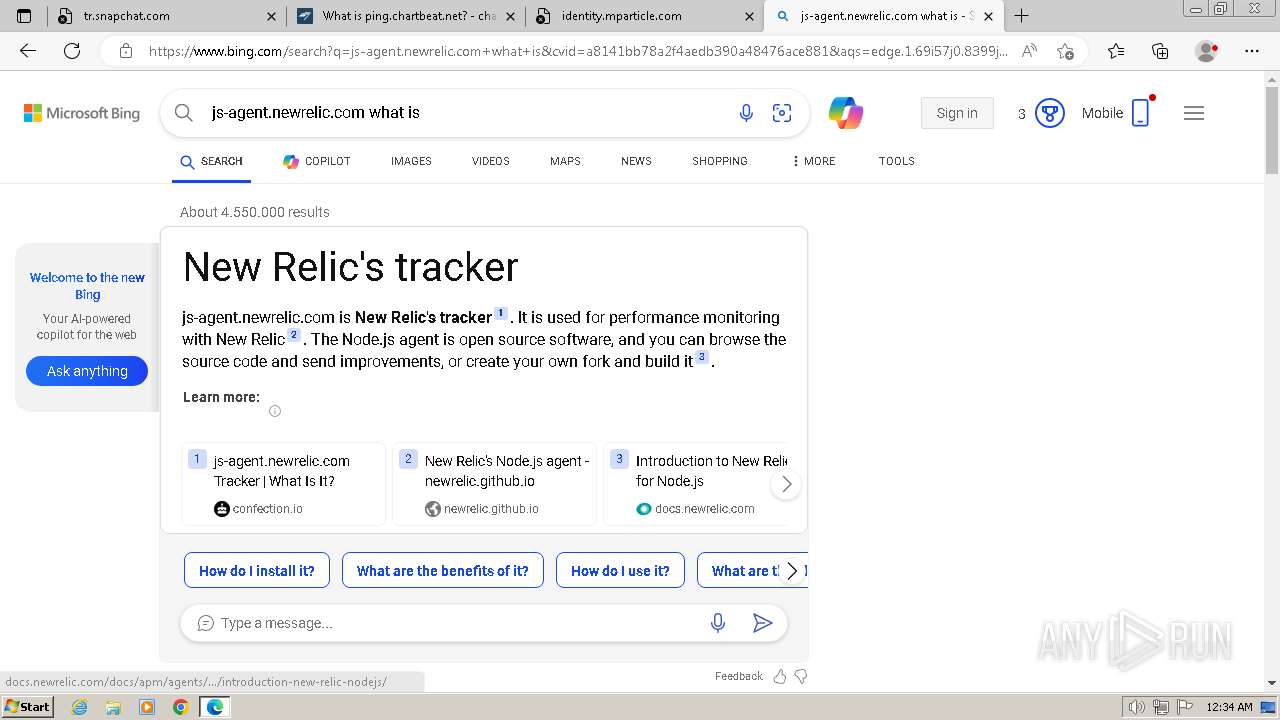Open the TOOLS option

897,161
